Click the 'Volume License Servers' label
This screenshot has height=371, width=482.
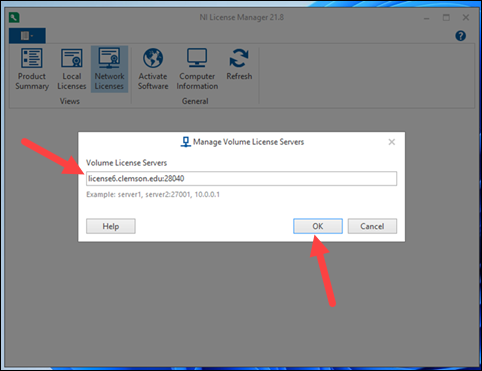[x=126, y=163]
